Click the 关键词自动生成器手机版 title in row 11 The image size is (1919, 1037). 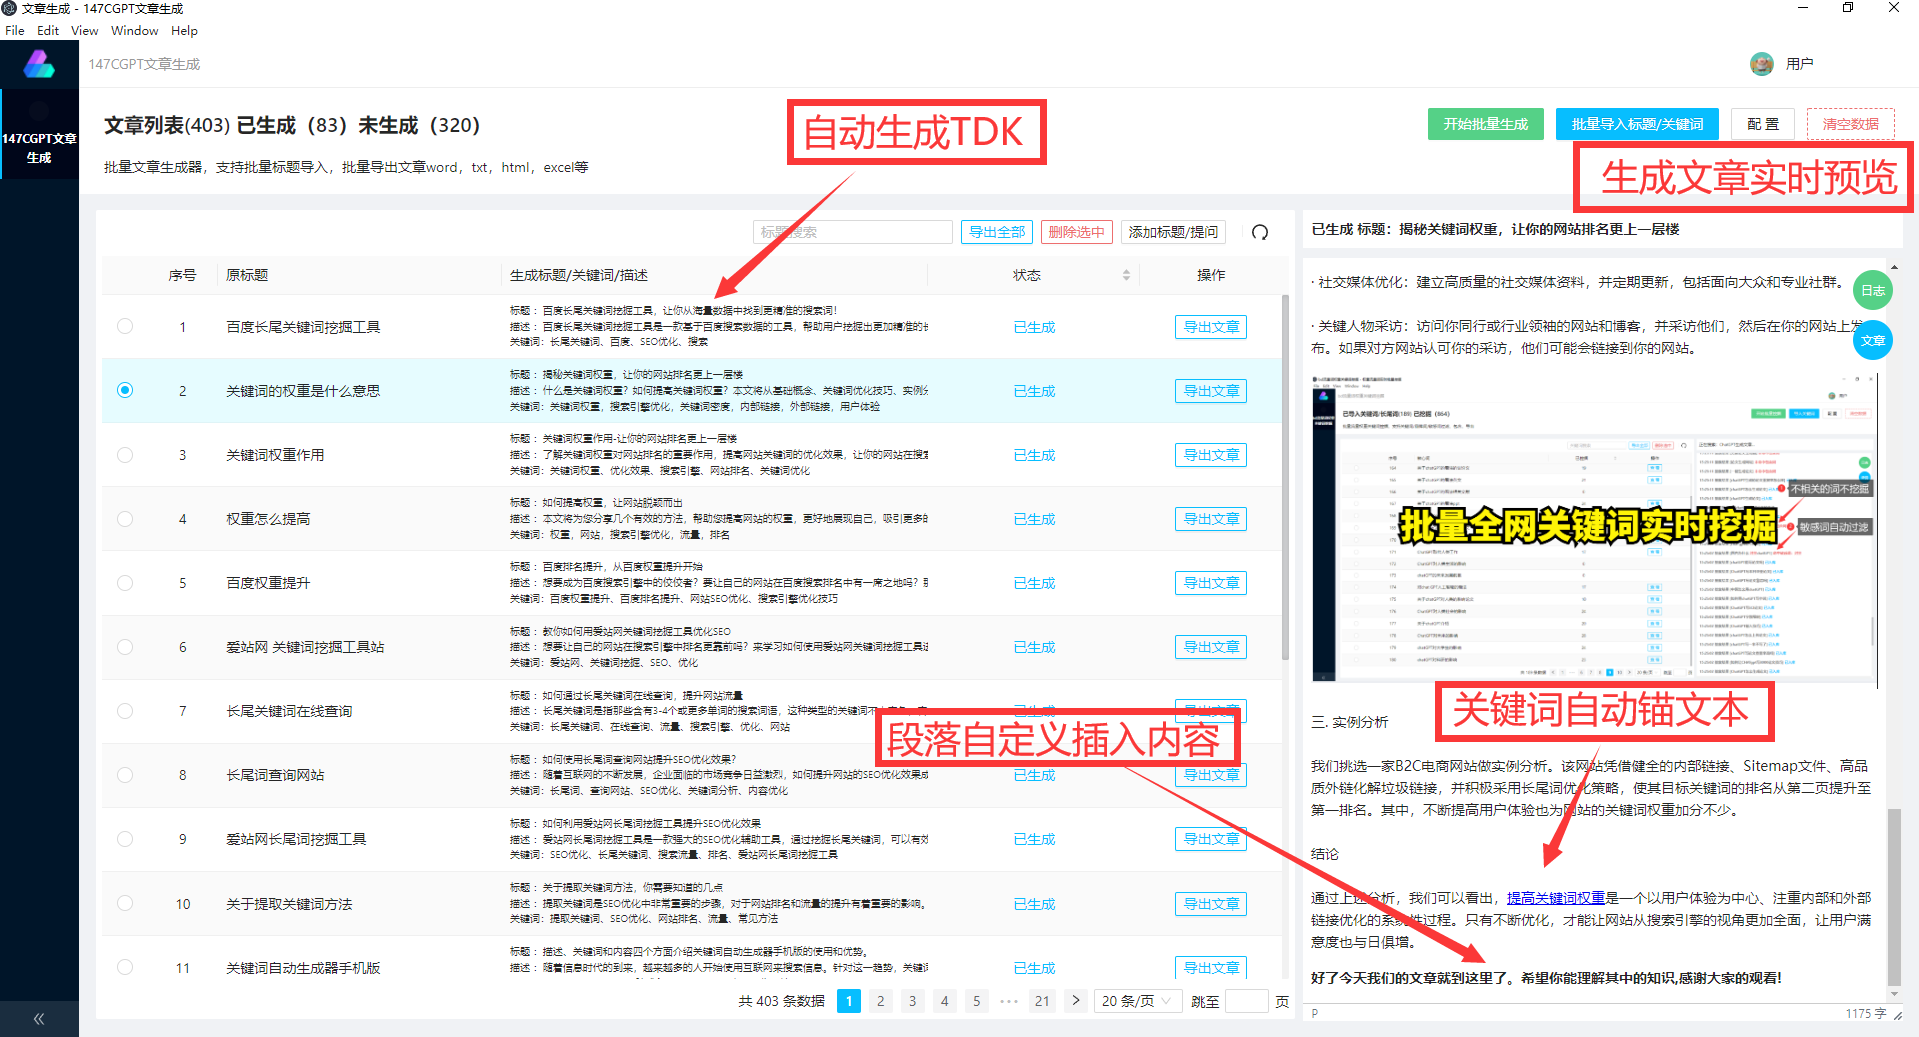303,967
